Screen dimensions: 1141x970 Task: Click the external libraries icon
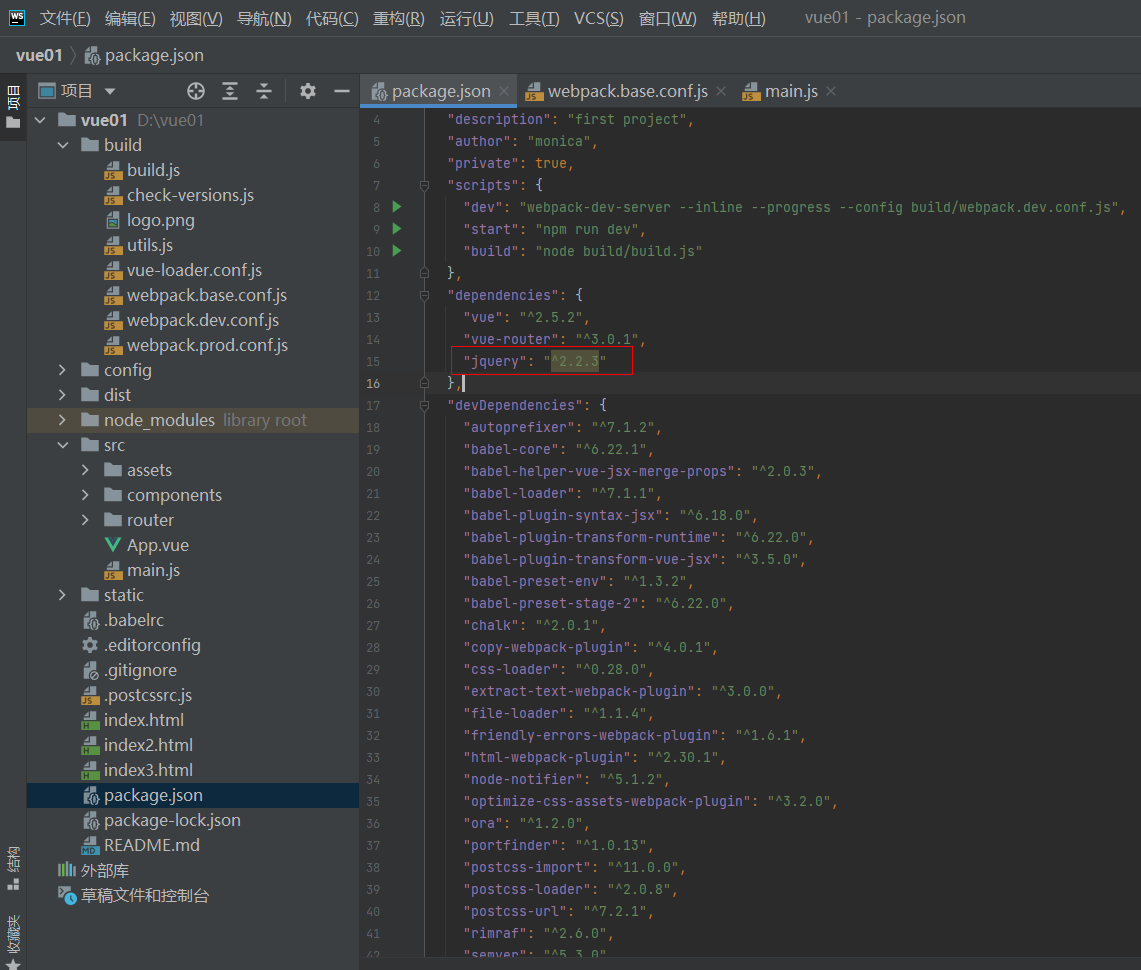pos(67,870)
